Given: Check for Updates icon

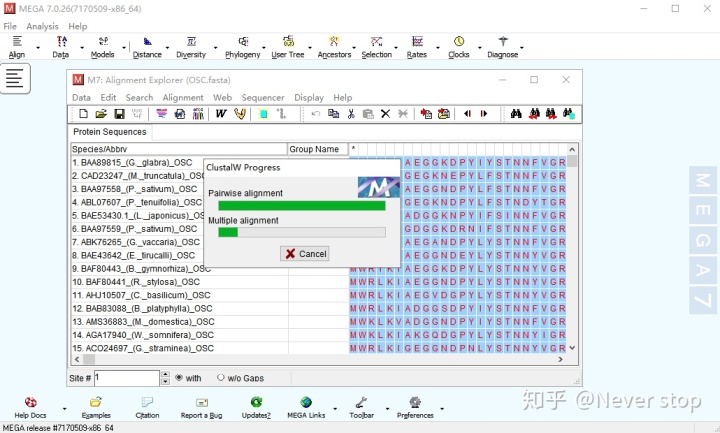Looking at the screenshot, I should coord(256,407).
